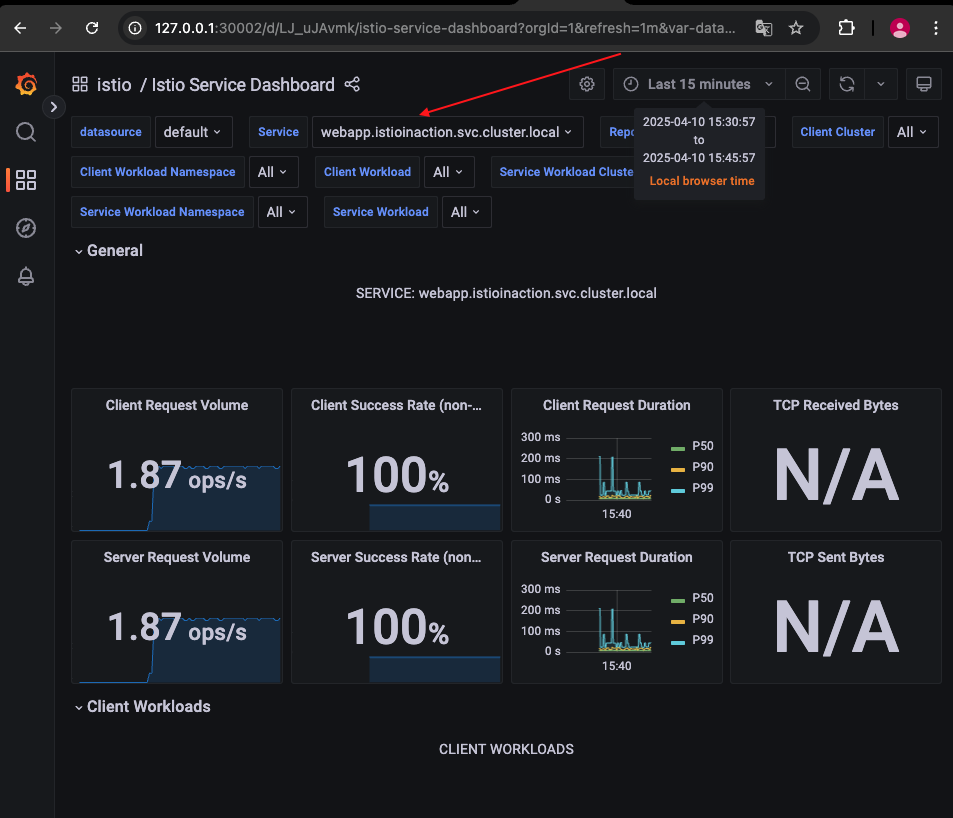Open the Client Workload Namespace All dropdown
Image resolution: width=953 pixels, height=818 pixels.
(274, 172)
